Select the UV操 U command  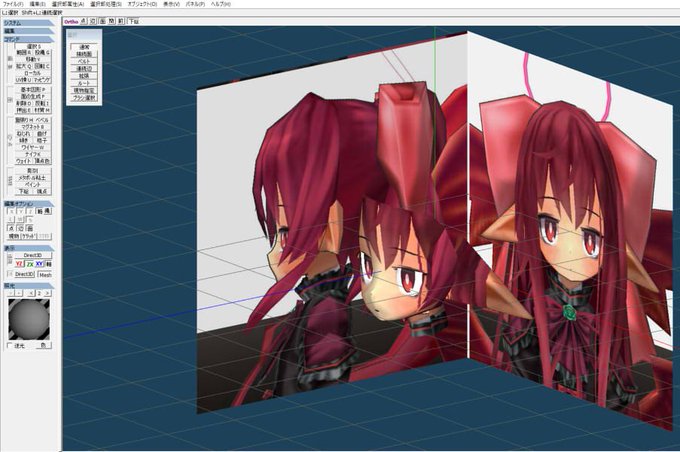pos(24,80)
